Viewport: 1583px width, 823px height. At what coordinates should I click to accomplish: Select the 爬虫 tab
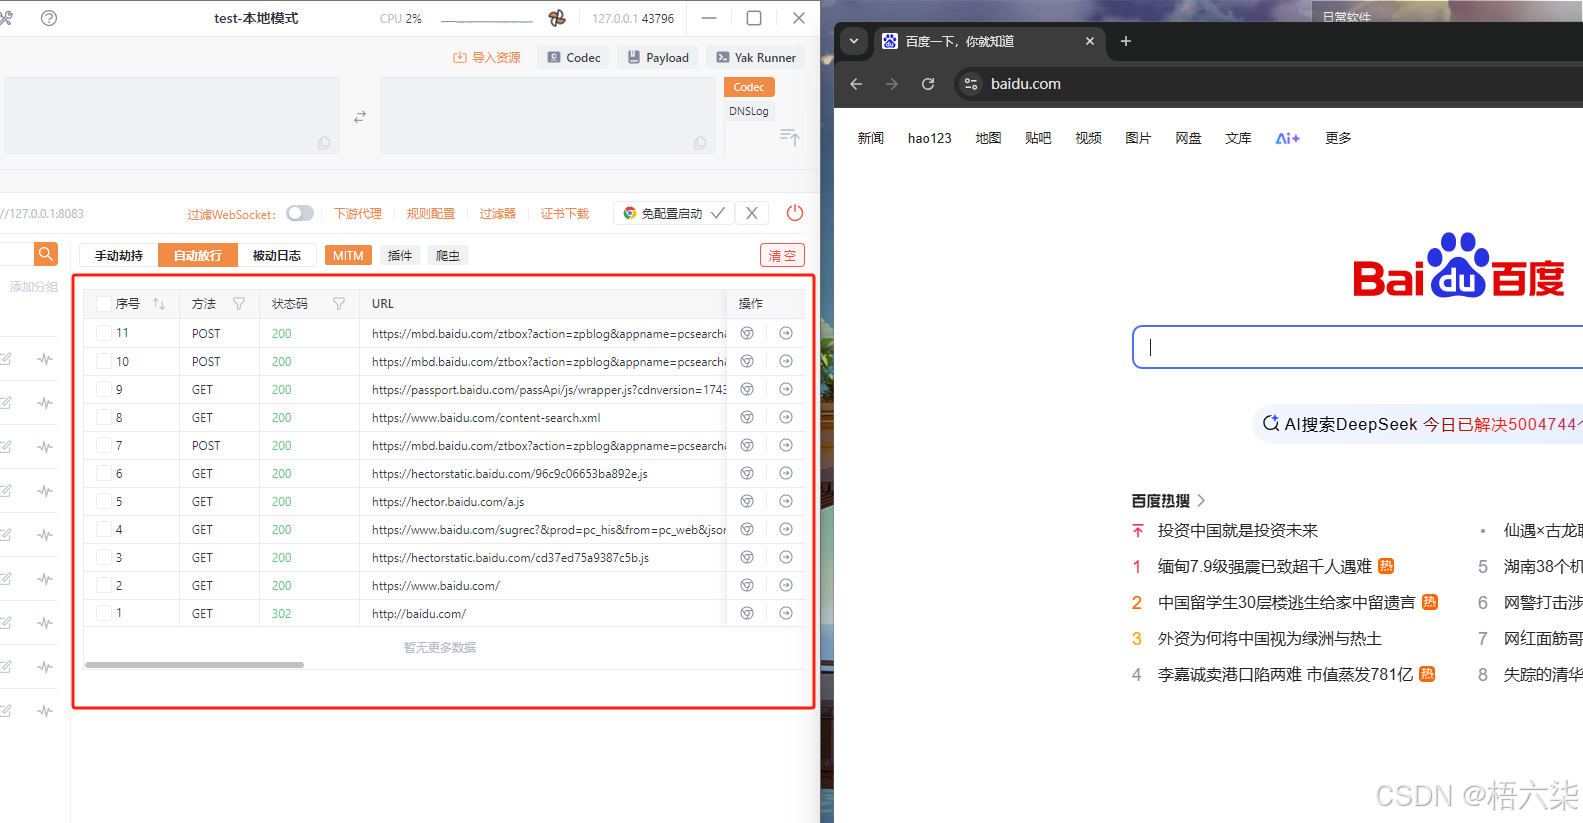pos(448,255)
